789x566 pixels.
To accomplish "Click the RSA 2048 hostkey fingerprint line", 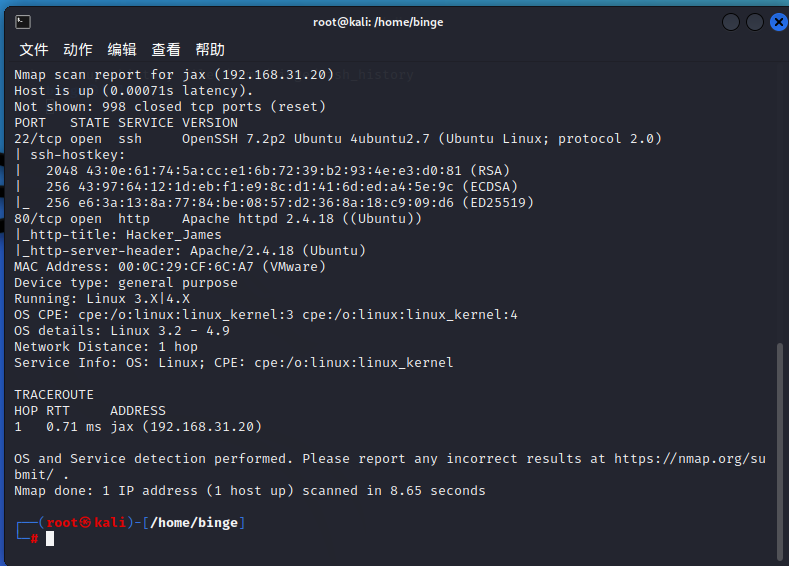I will 262,171.
